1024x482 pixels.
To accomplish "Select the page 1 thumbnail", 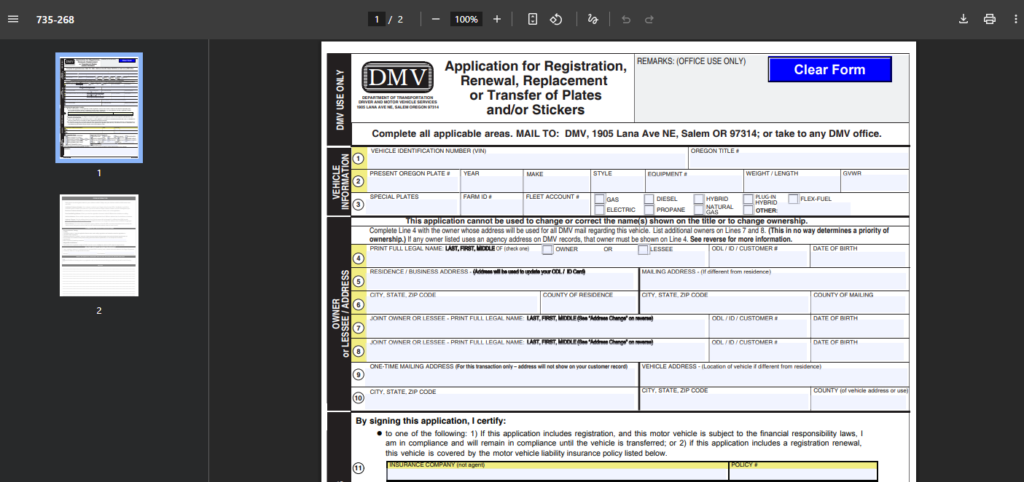I will 99,107.
